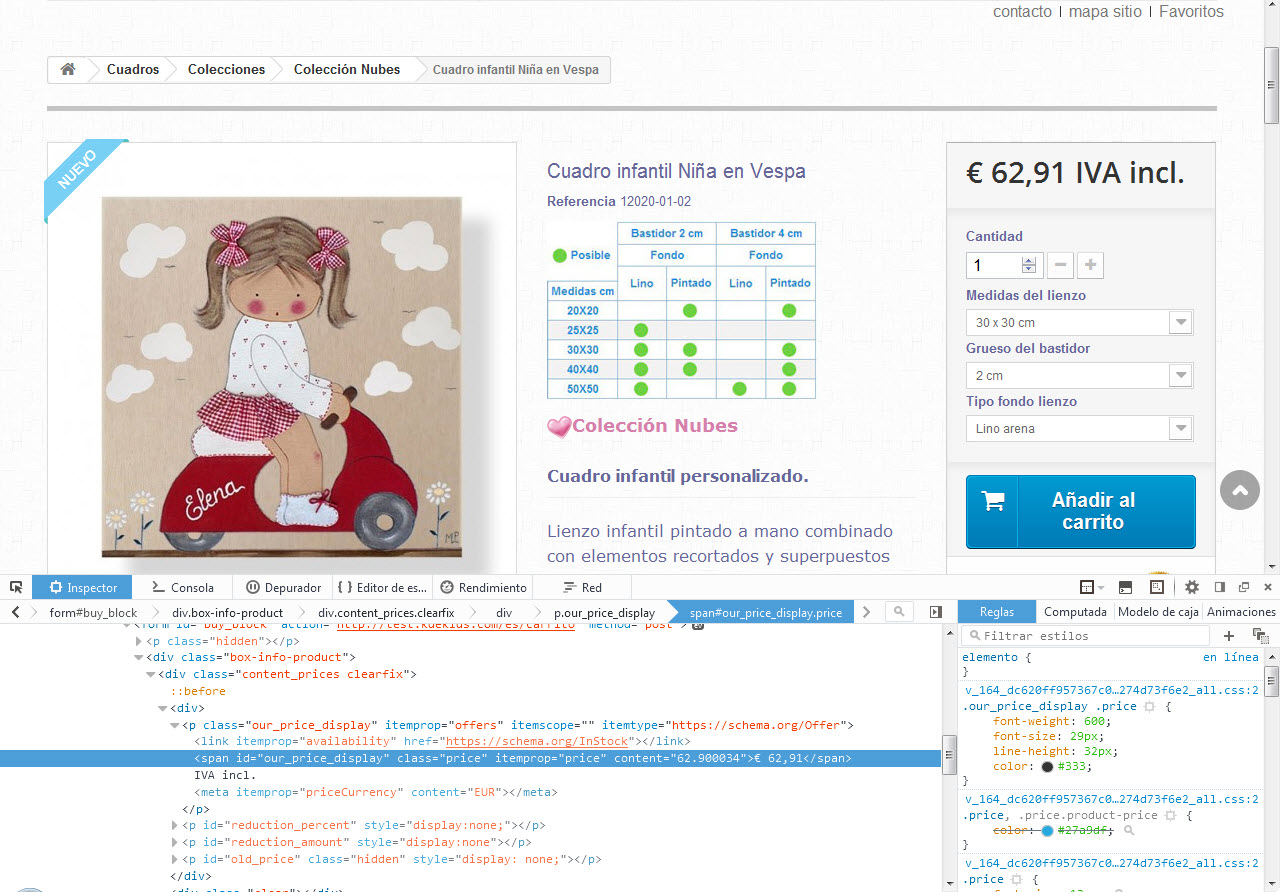Highlight elements matching .our_price_display .price selector

pyautogui.click(x=1149, y=706)
